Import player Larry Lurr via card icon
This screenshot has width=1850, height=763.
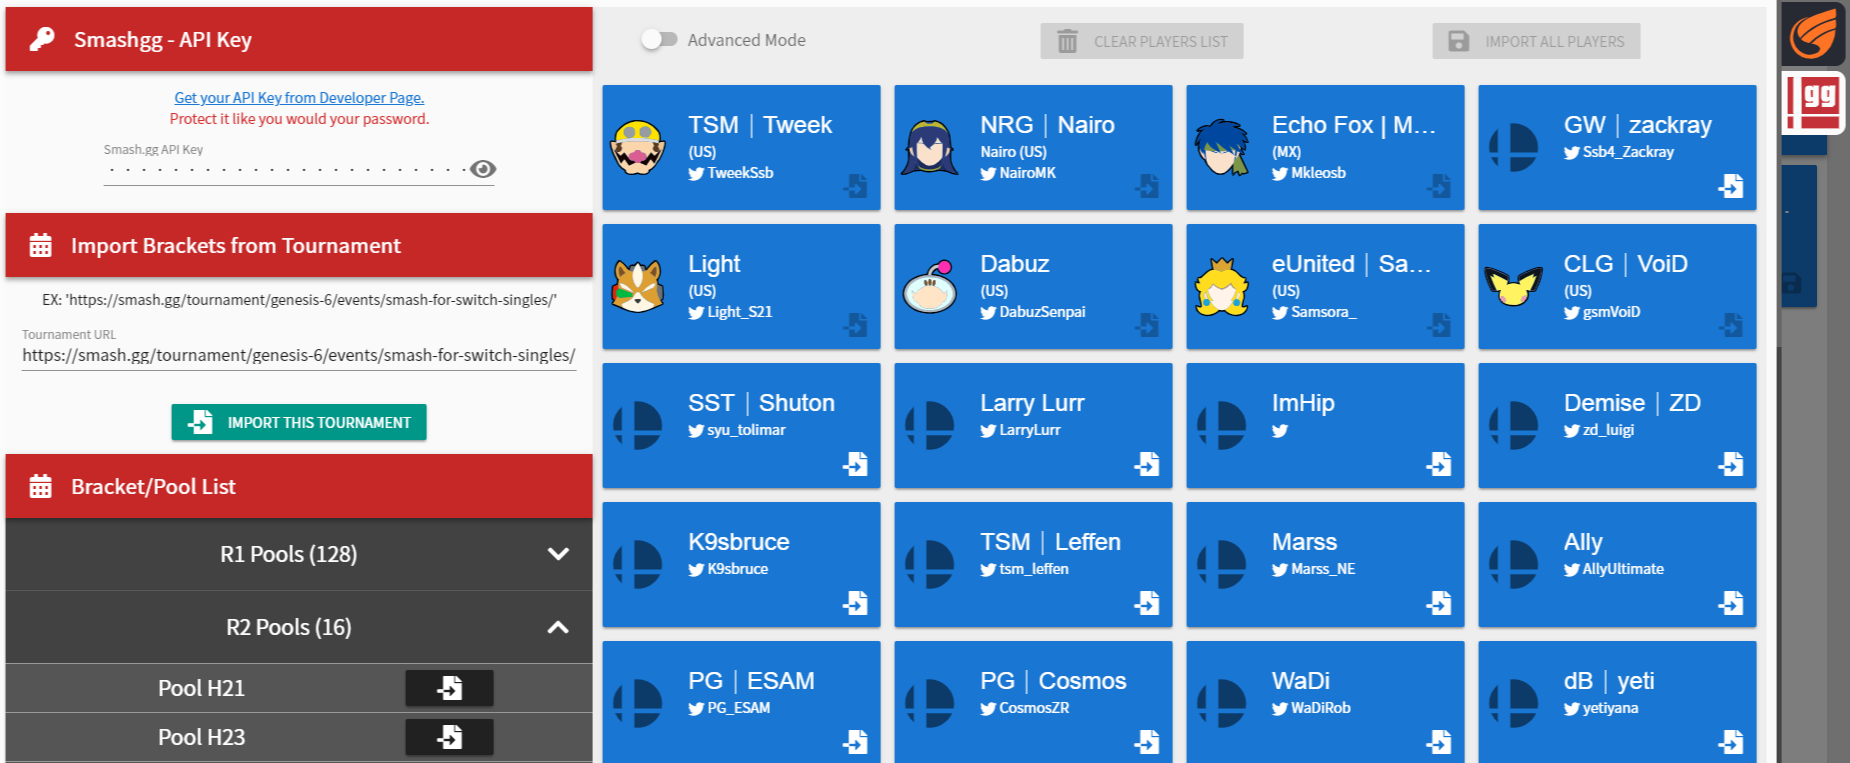1147,464
